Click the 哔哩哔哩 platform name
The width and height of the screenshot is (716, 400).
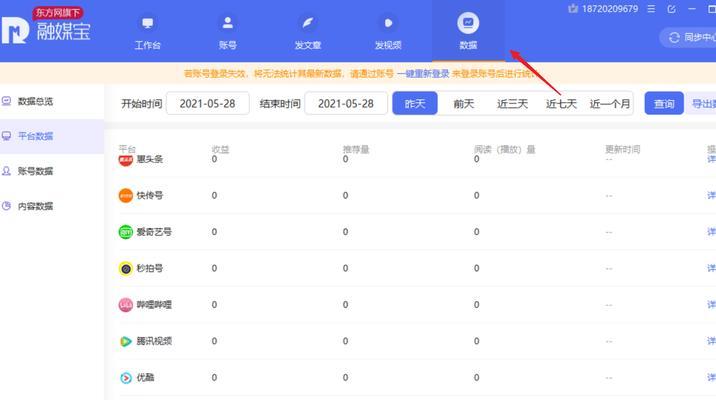coord(154,305)
